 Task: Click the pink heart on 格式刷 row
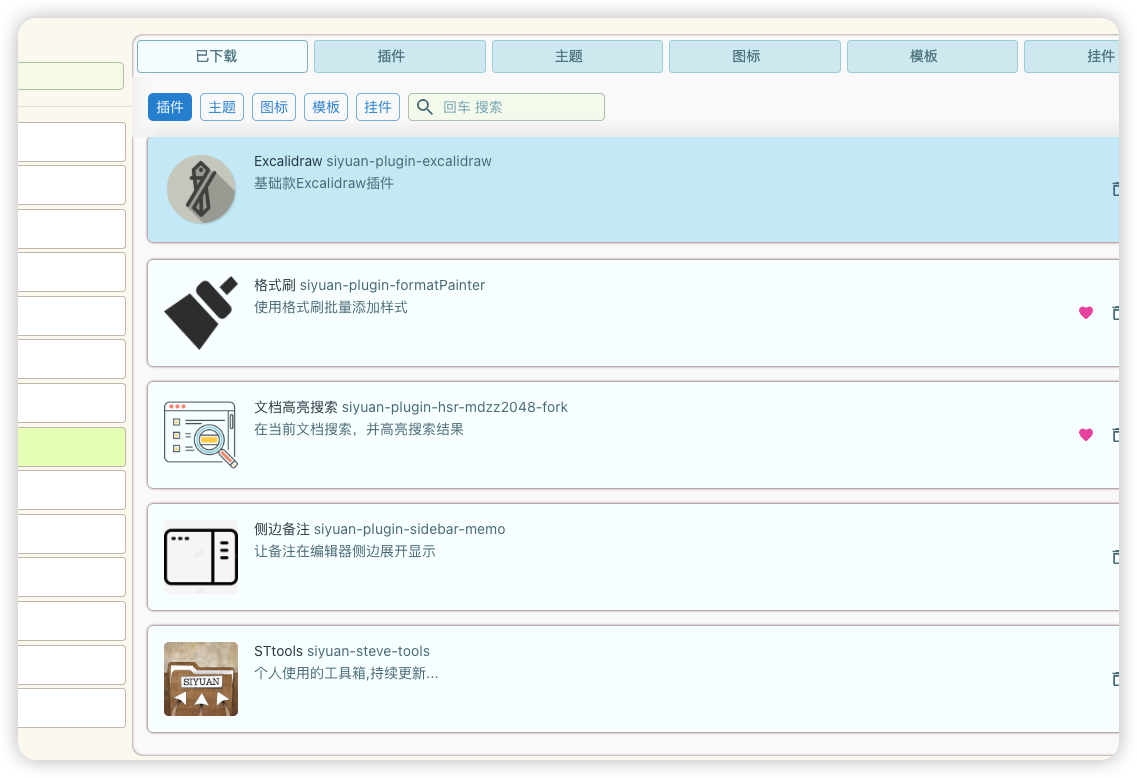coord(1086,313)
